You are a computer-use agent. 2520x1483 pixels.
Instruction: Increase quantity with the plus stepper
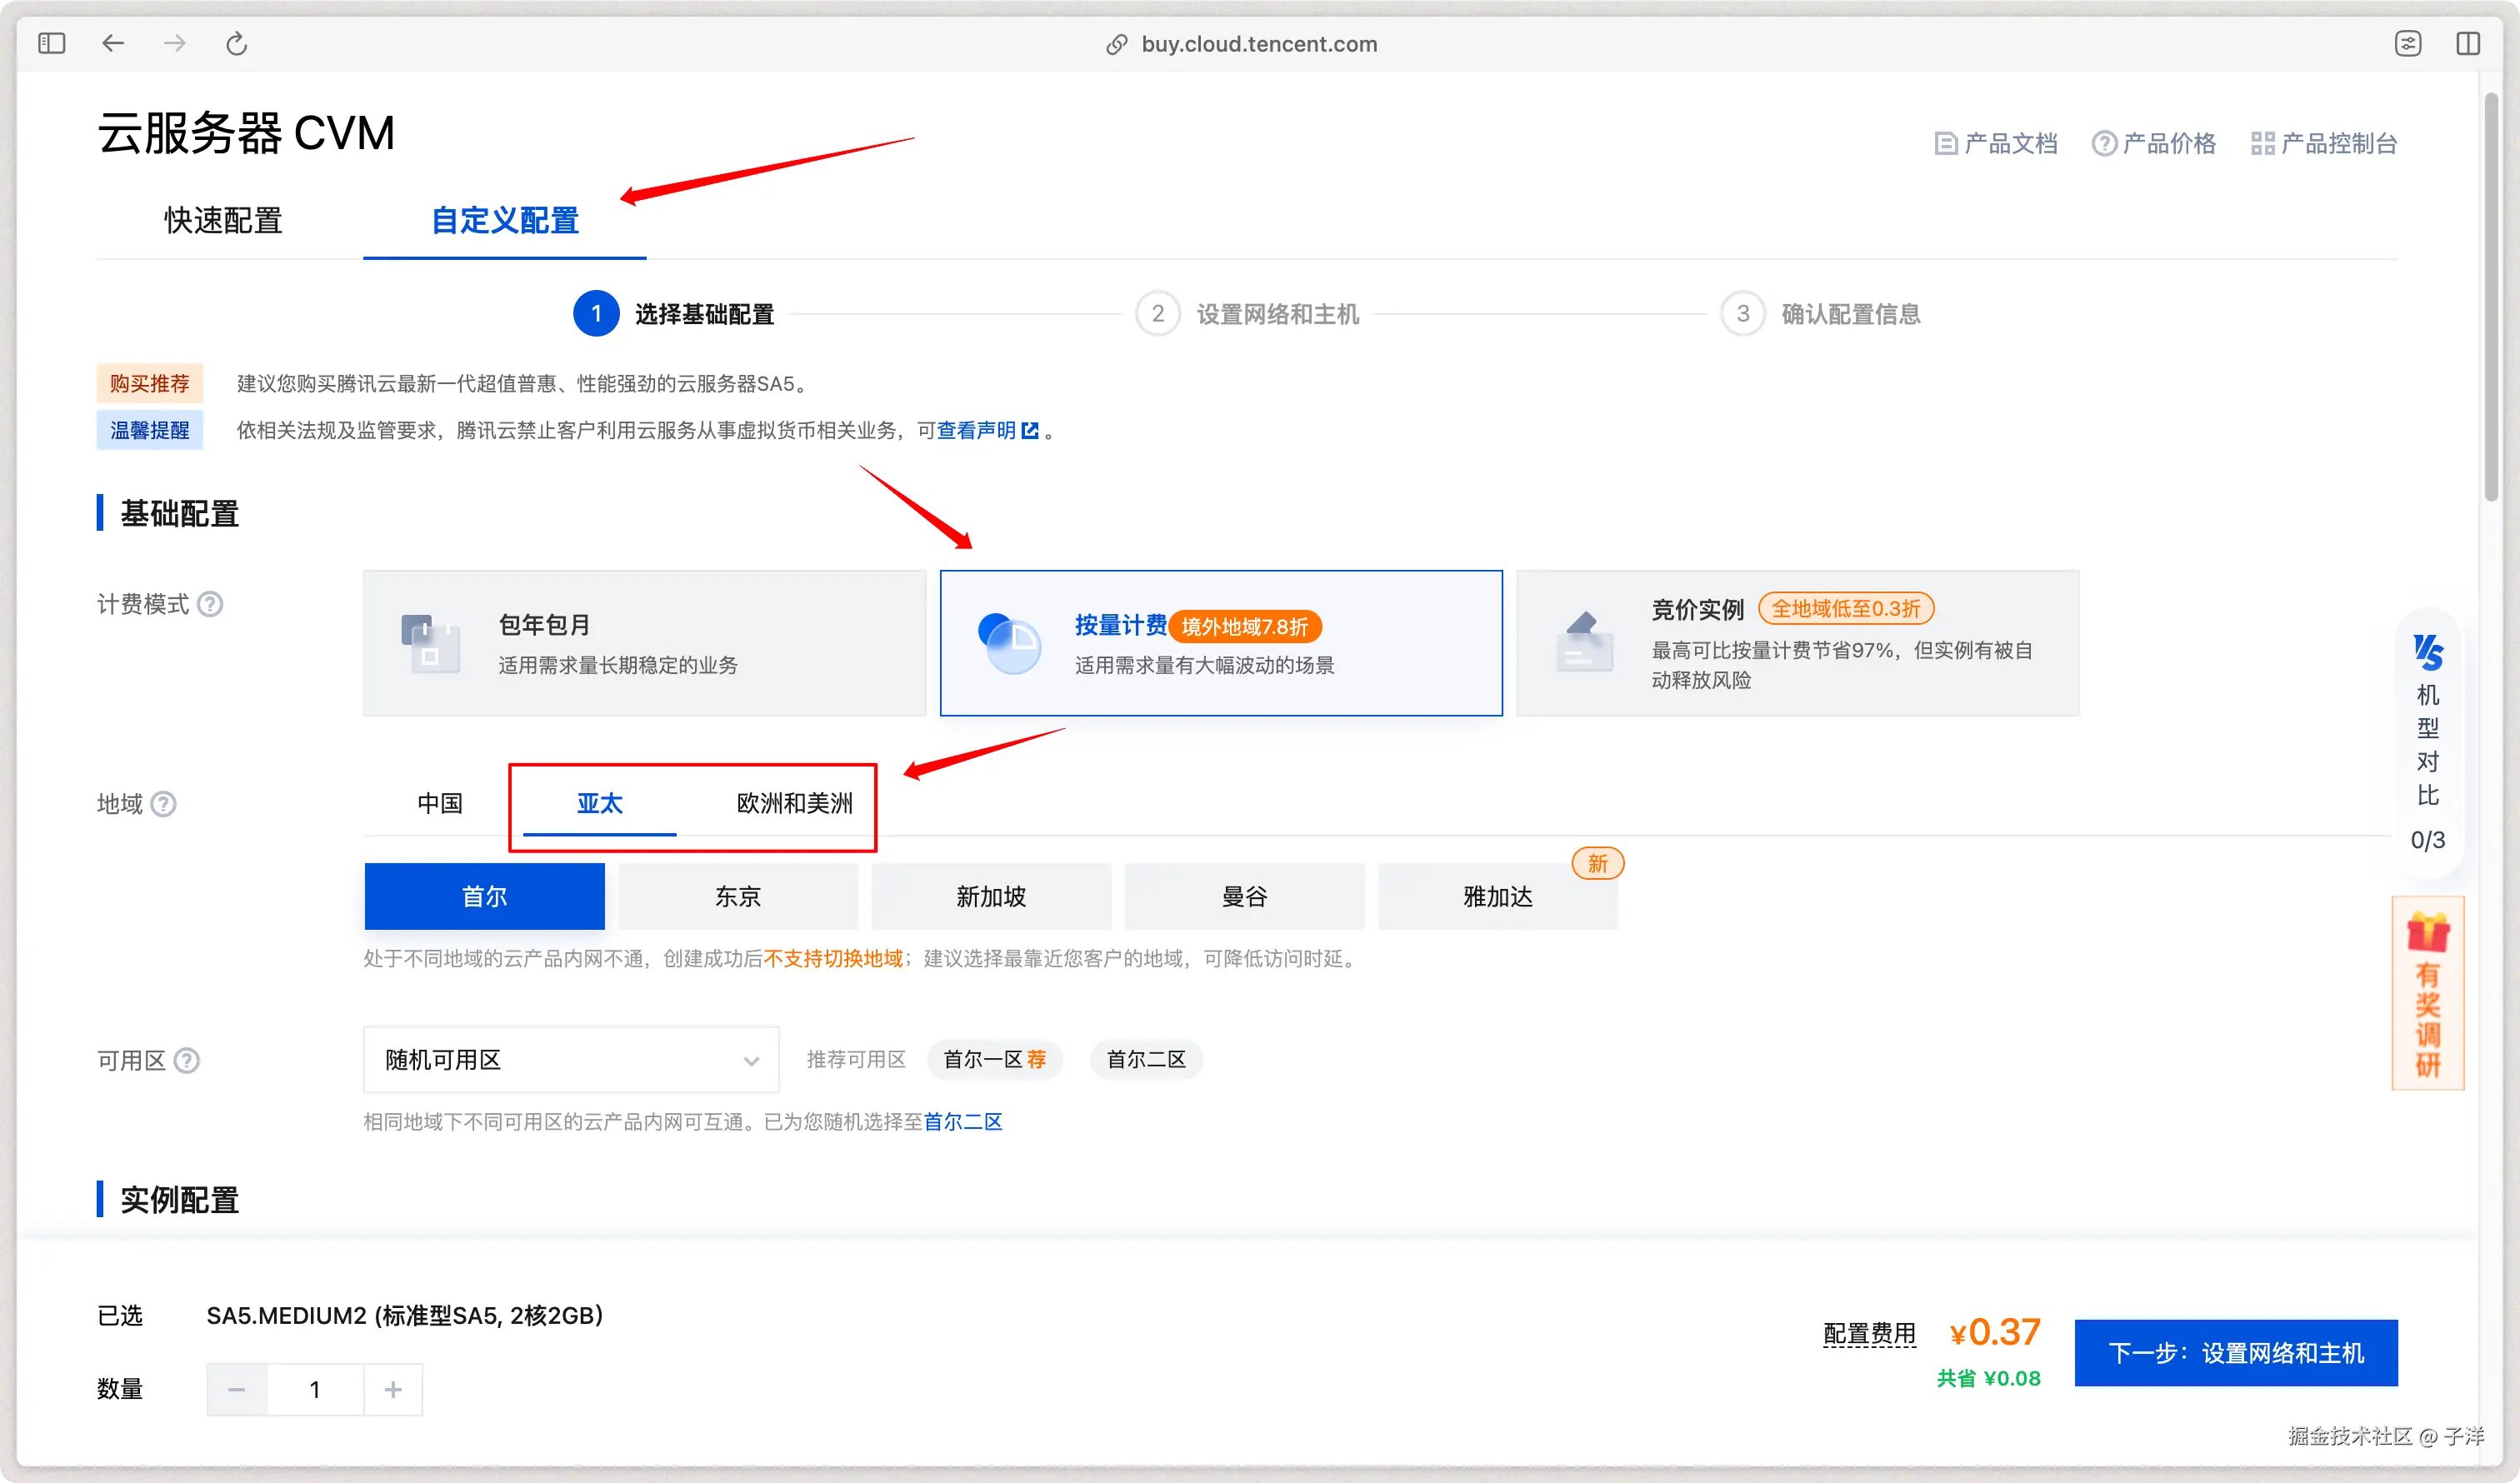coord(393,1389)
